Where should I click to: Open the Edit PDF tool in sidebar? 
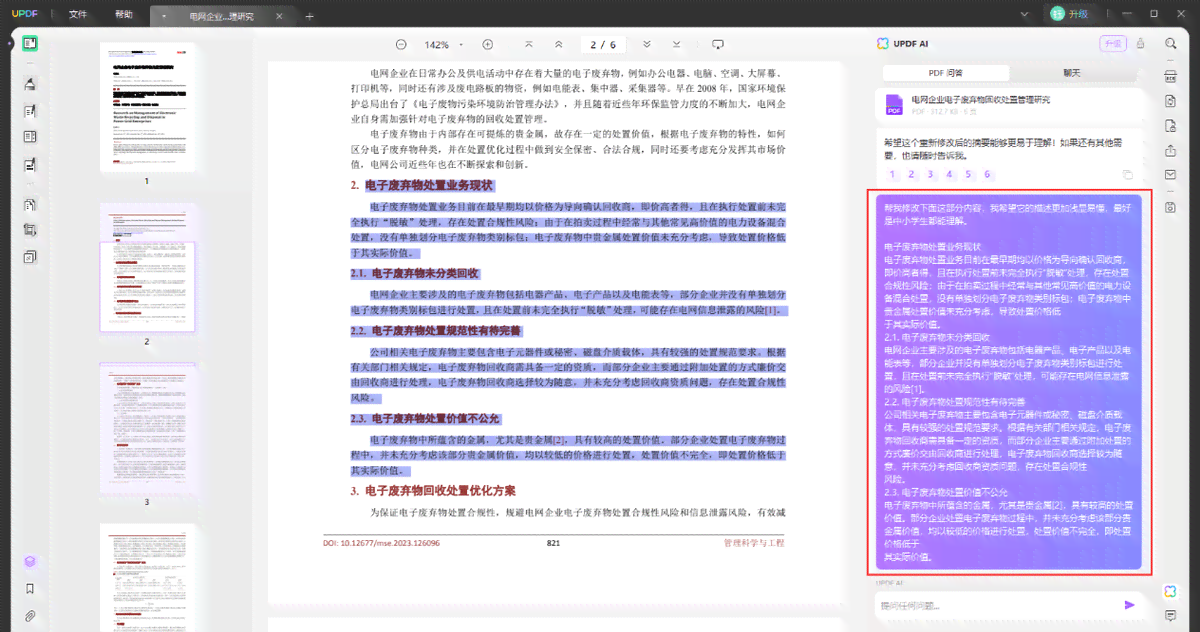point(30,111)
